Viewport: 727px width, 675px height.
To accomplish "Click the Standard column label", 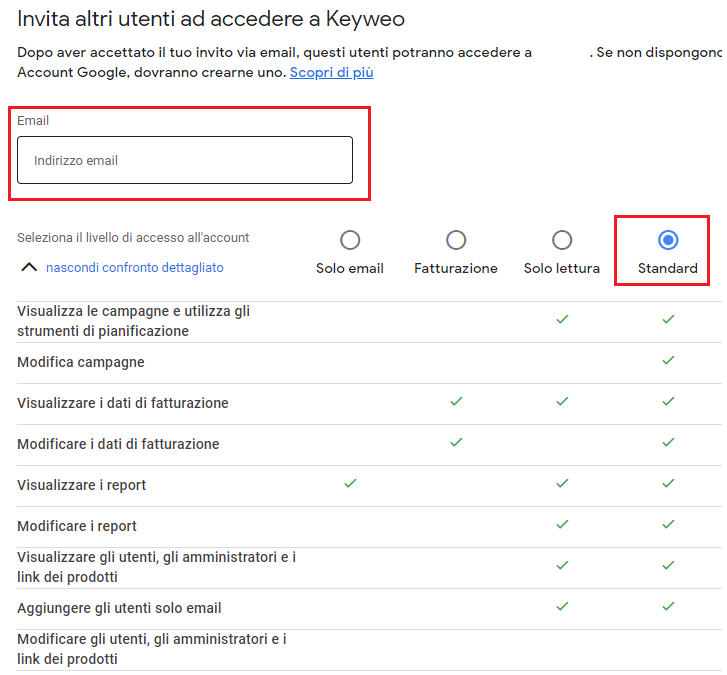I will (668, 268).
